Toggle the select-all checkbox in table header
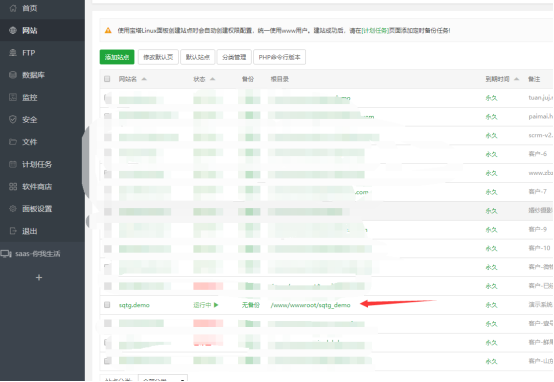Viewport: 554px width, 382px height. point(107,79)
